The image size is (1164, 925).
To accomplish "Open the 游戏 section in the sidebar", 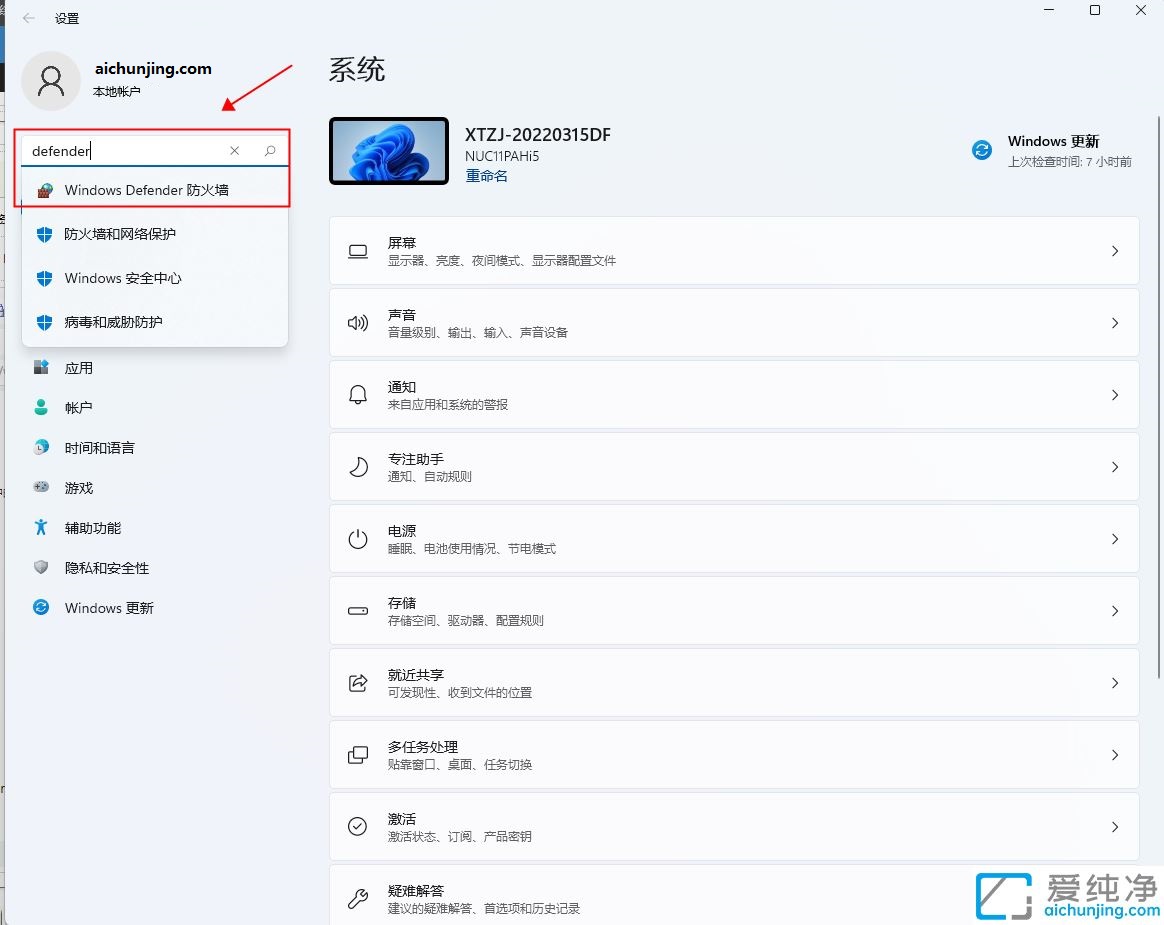I will point(81,487).
